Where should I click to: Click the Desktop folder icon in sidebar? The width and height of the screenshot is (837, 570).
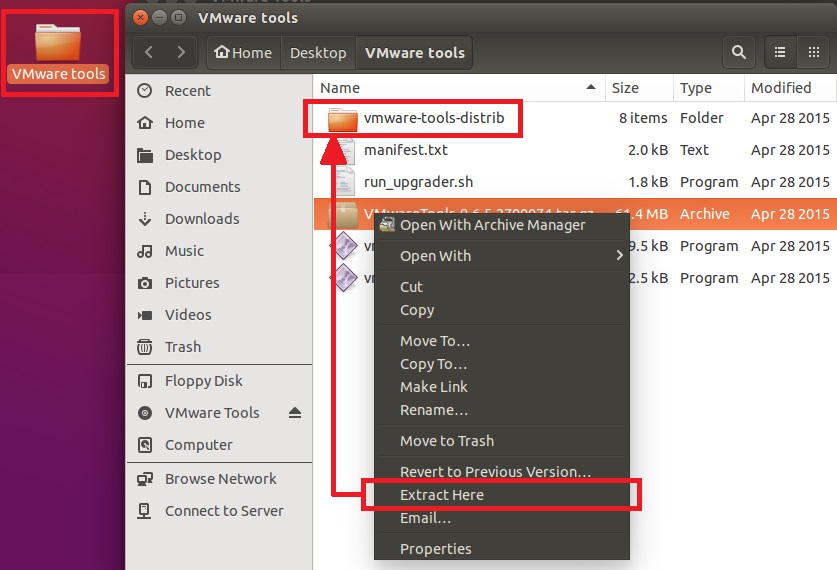145,155
